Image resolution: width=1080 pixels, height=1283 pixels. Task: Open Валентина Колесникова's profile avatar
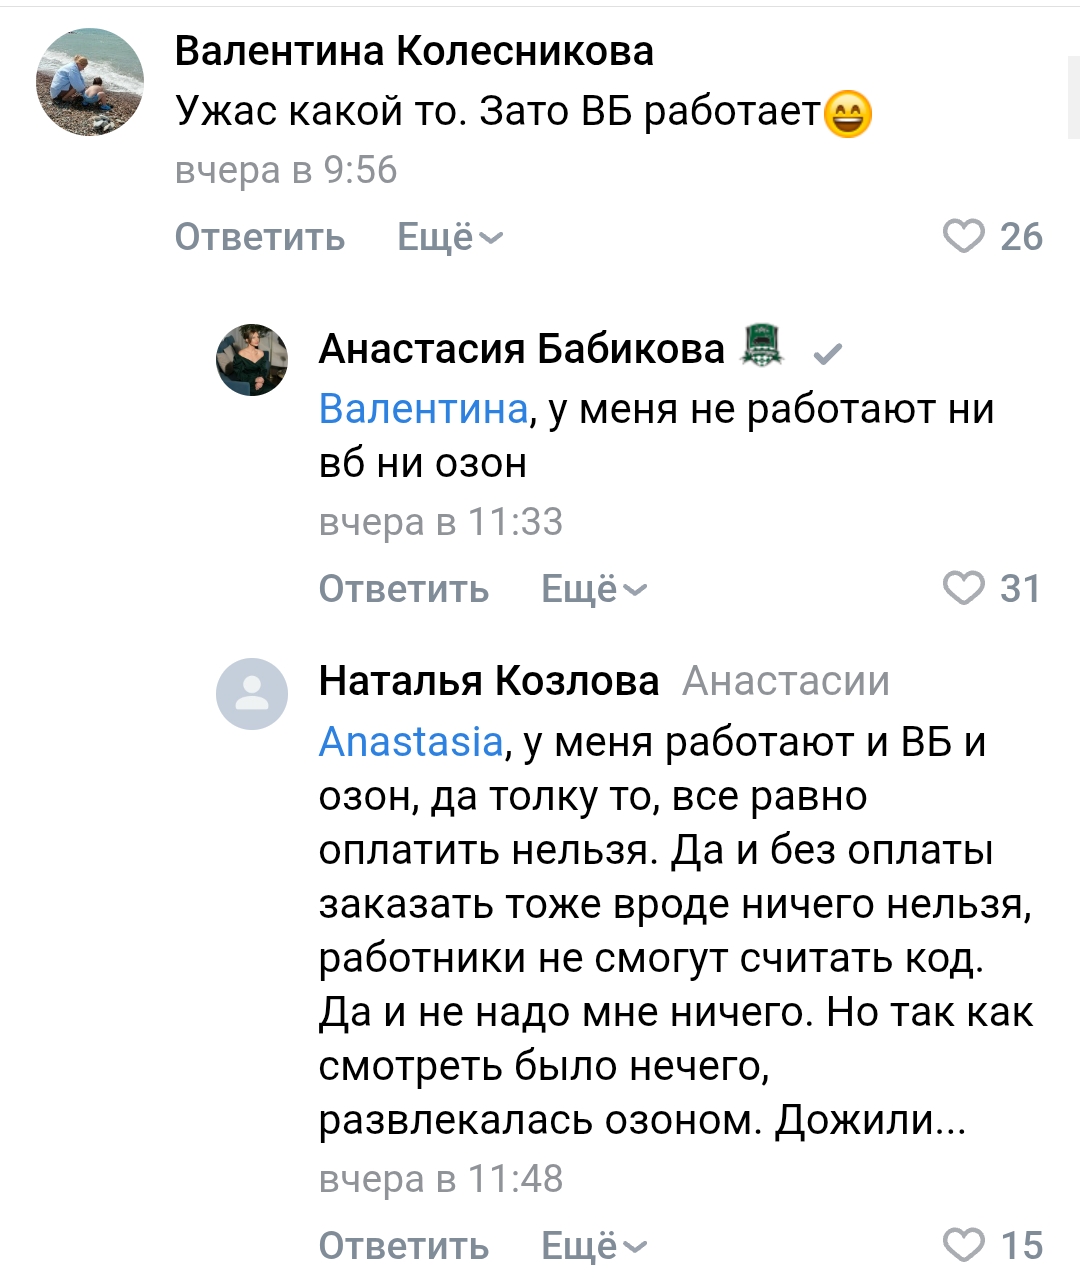tap(90, 82)
